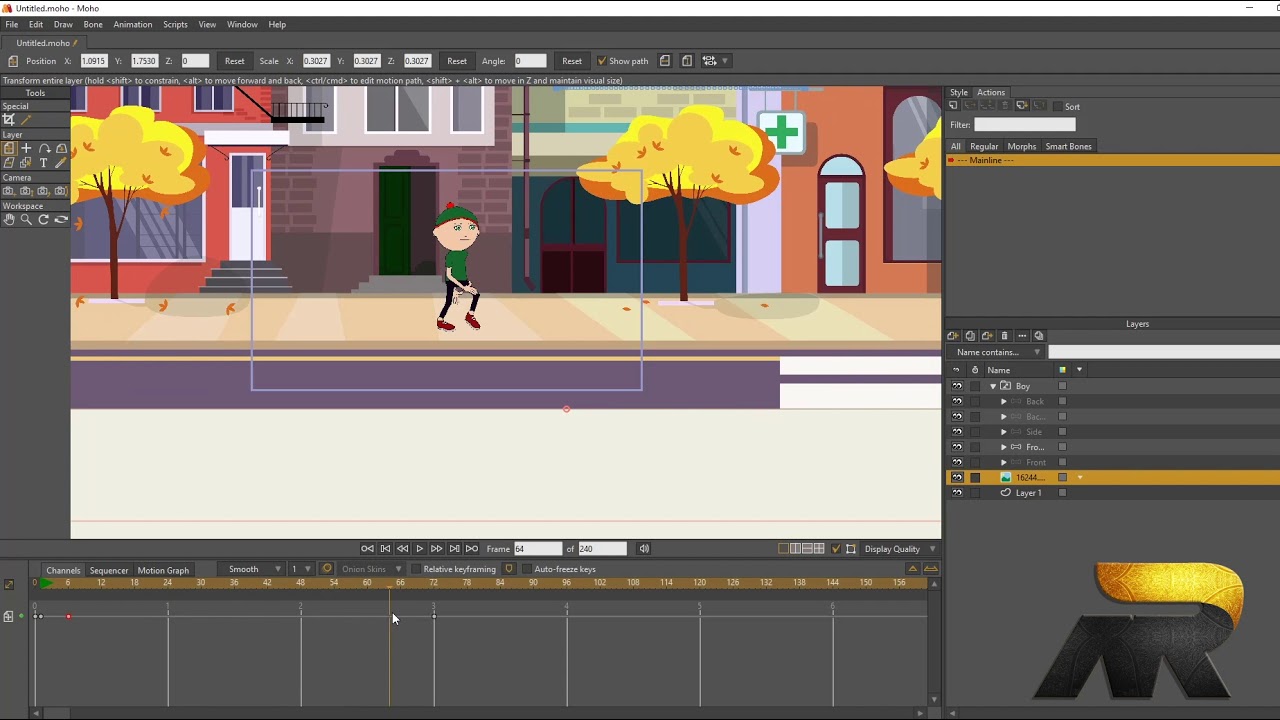Click the Play button in playback controls
This screenshot has height=720, width=1280.
[420, 548]
